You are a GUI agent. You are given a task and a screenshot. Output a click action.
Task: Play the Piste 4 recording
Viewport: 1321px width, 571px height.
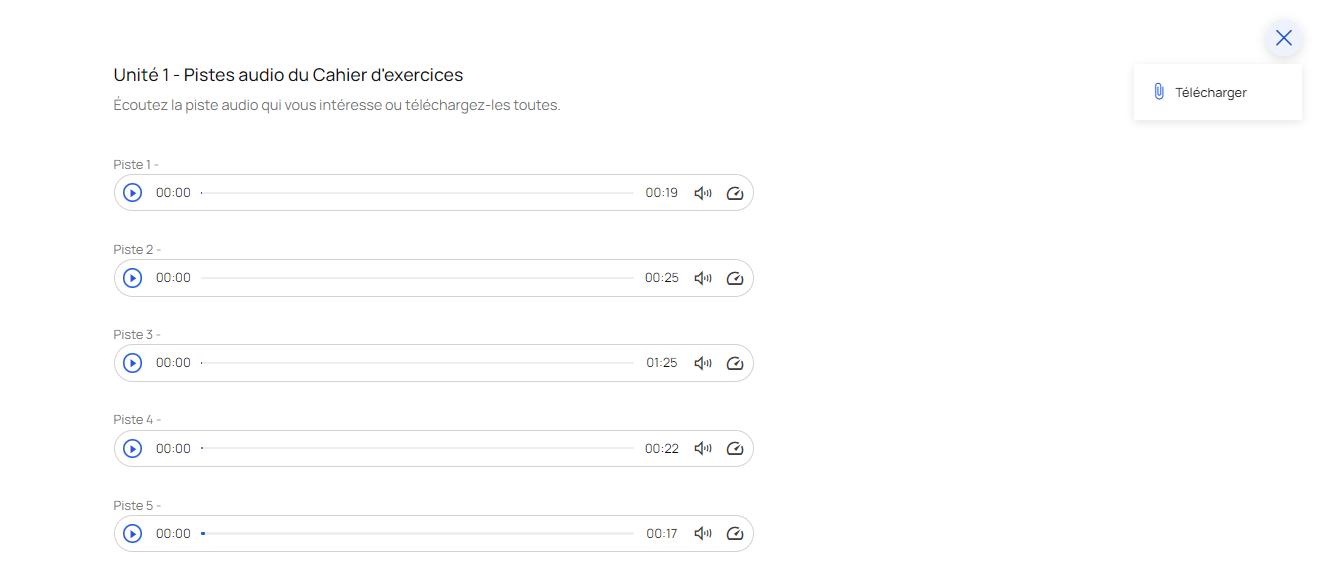[132, 448]
